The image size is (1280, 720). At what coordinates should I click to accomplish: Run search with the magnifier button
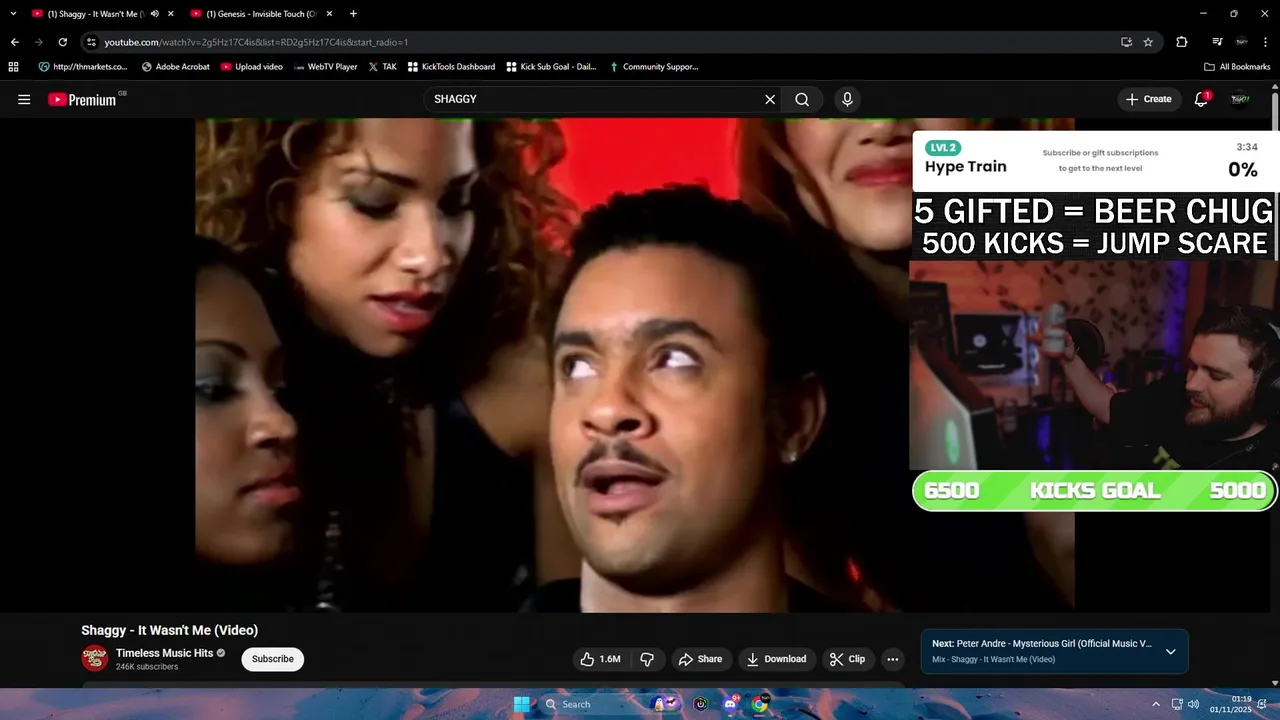coord(802,99)
